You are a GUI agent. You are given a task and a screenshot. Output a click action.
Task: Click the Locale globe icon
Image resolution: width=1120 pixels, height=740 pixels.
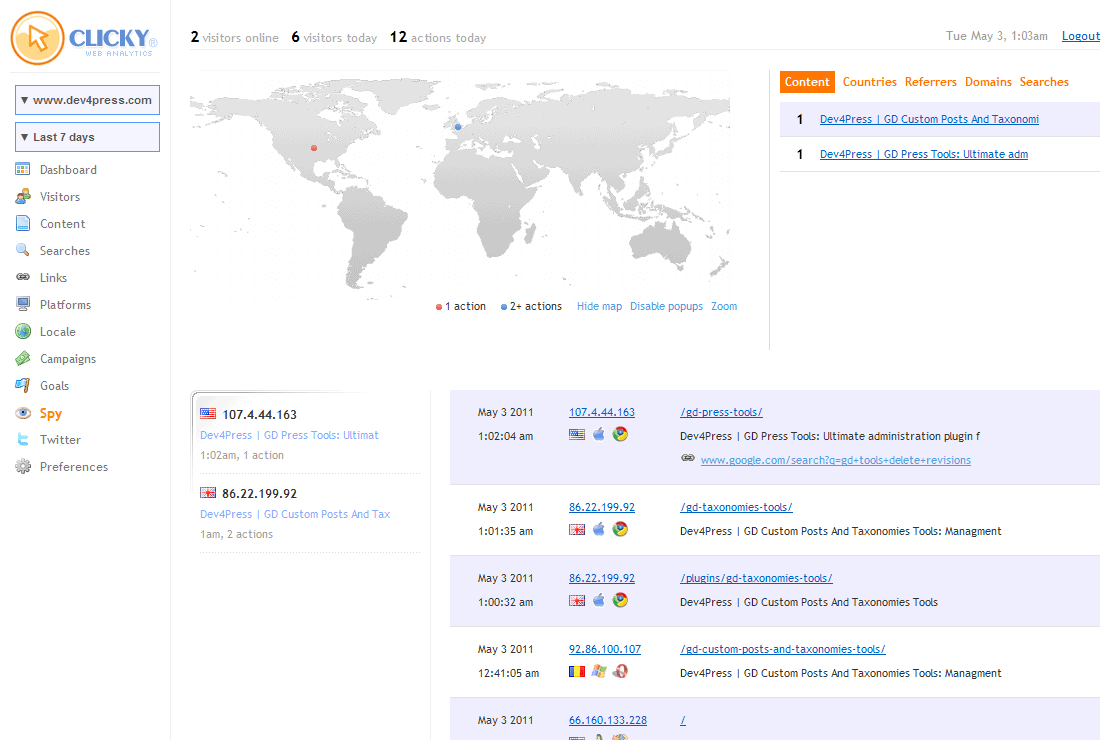(23, 331)
